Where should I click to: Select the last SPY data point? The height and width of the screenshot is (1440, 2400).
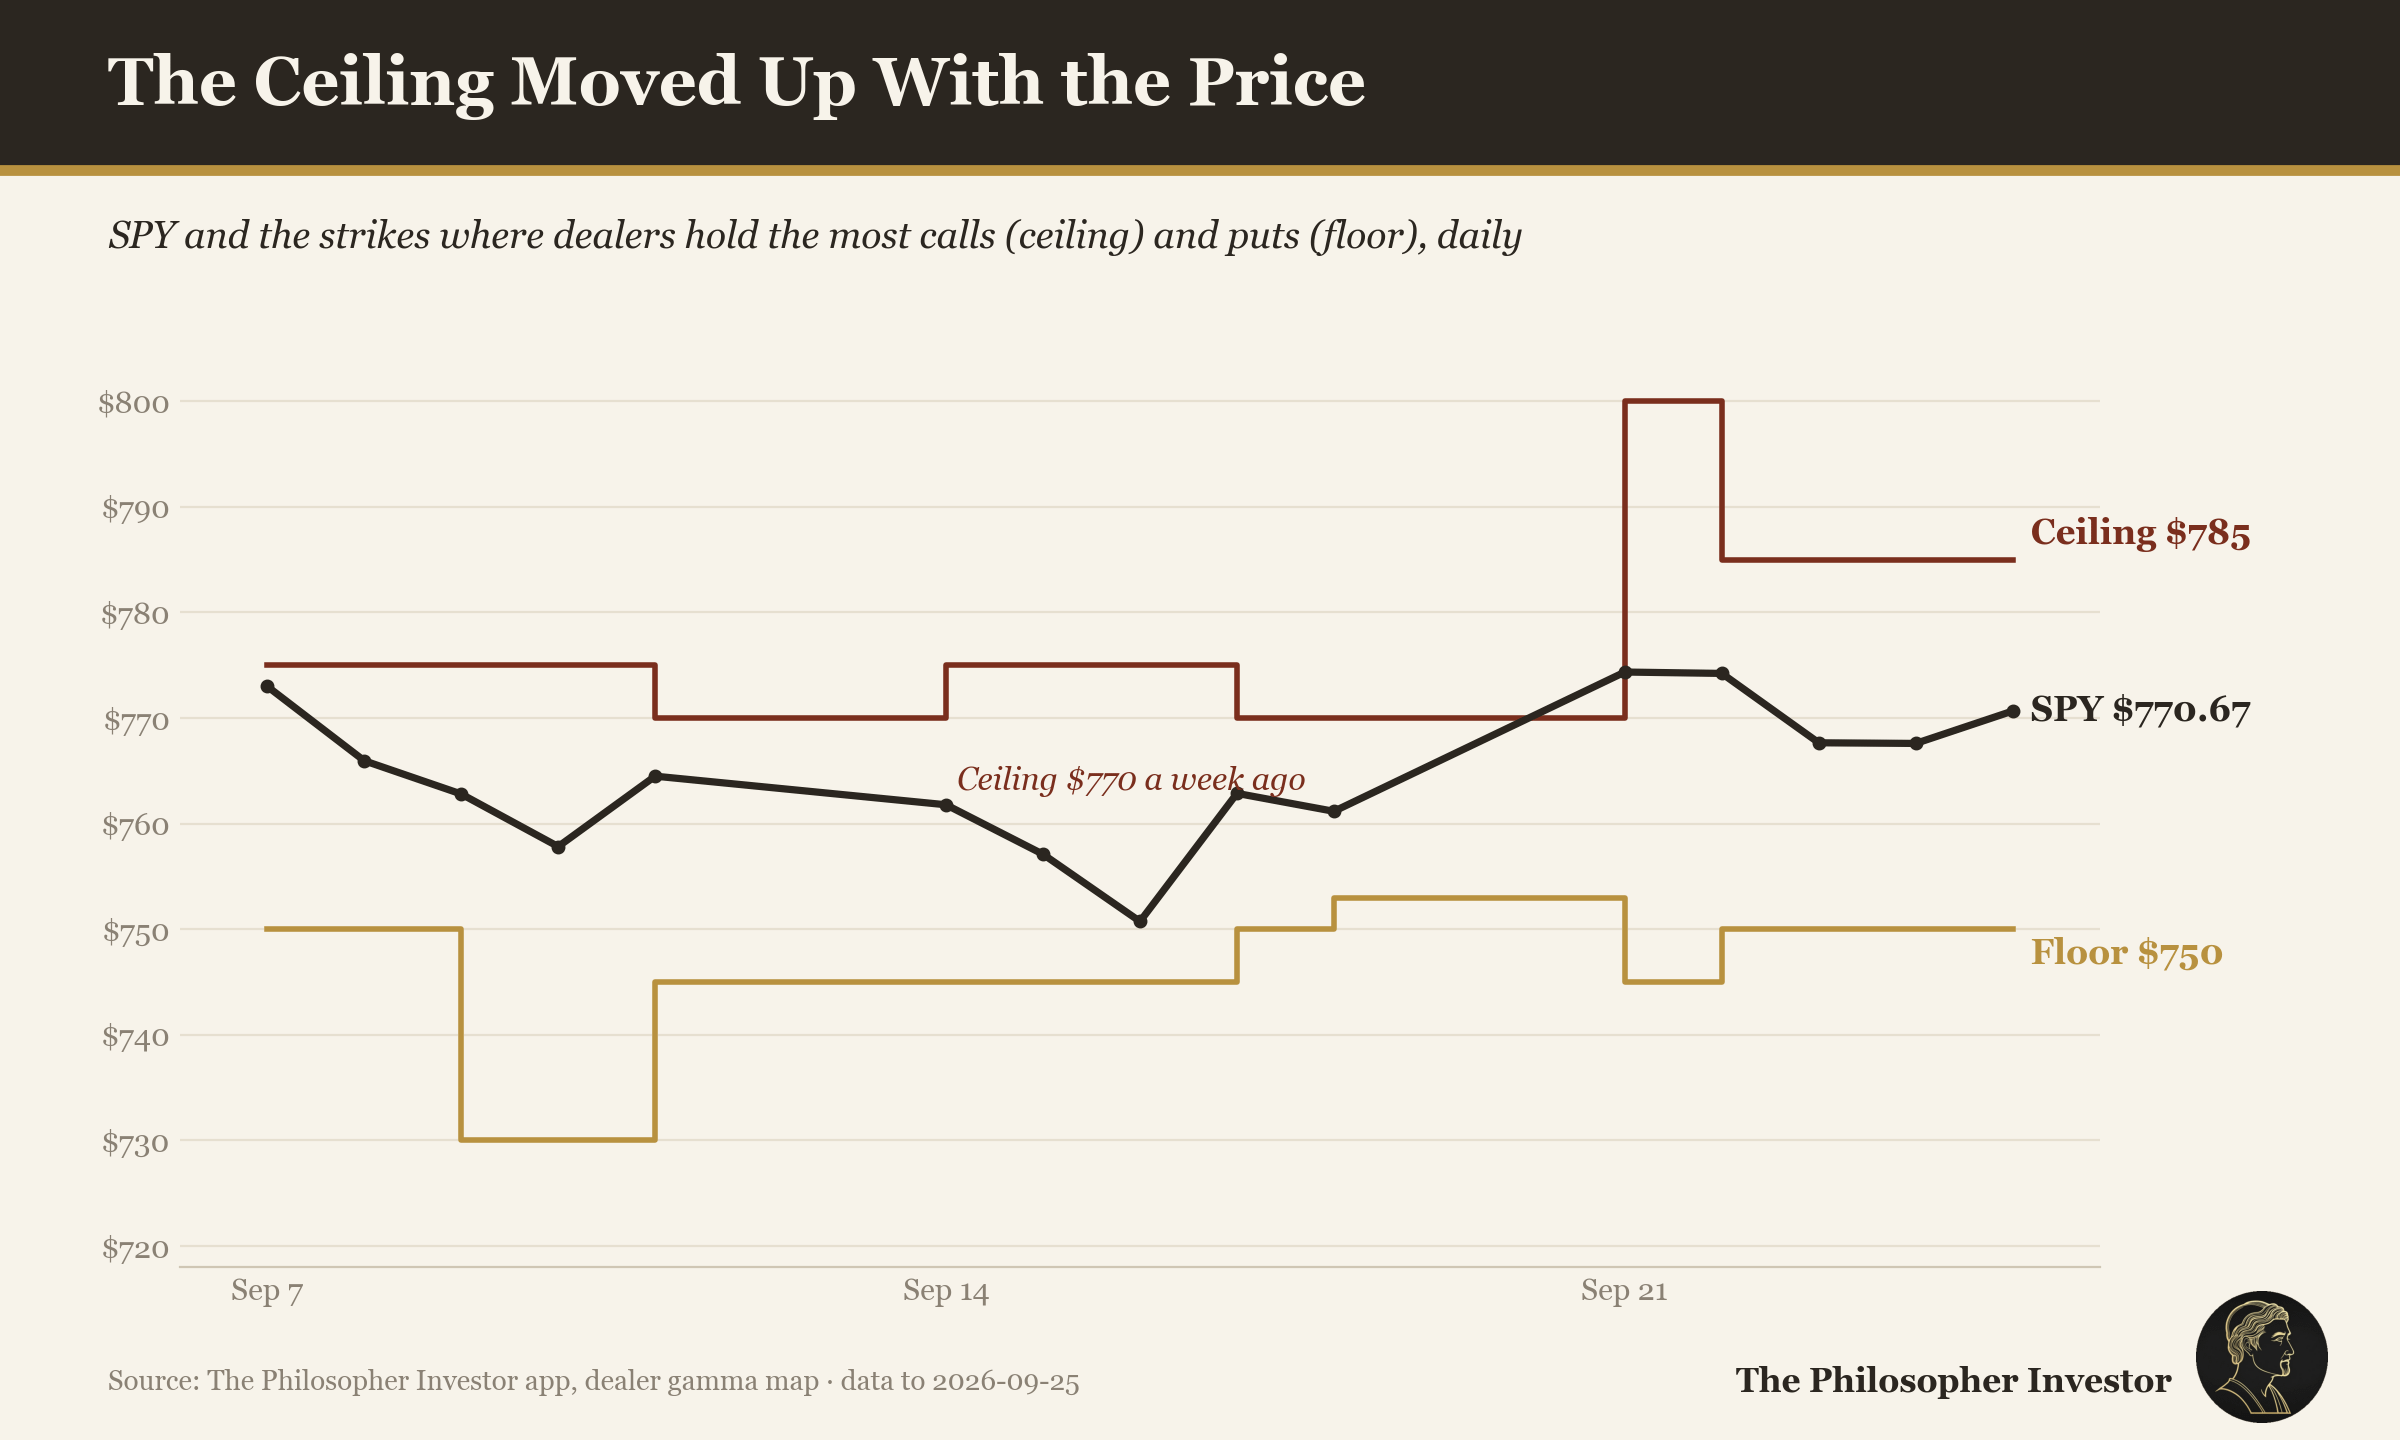2013,711
